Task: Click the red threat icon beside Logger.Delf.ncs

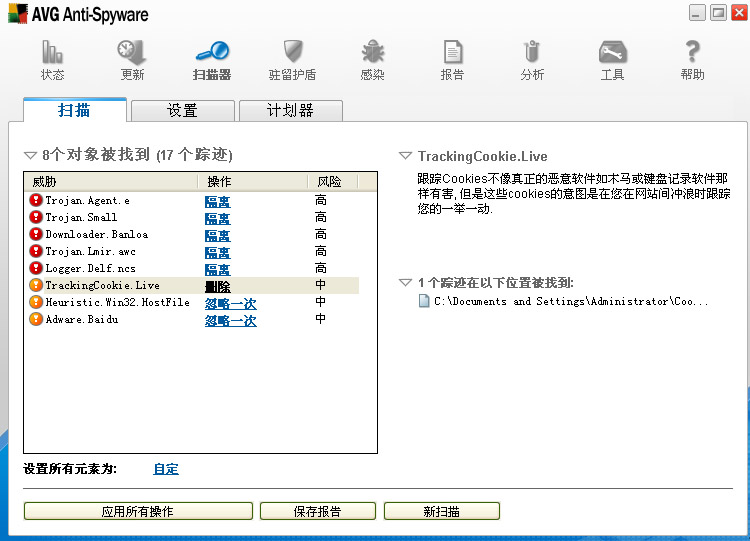Action: pyautogui.click(x=36, y=268)
